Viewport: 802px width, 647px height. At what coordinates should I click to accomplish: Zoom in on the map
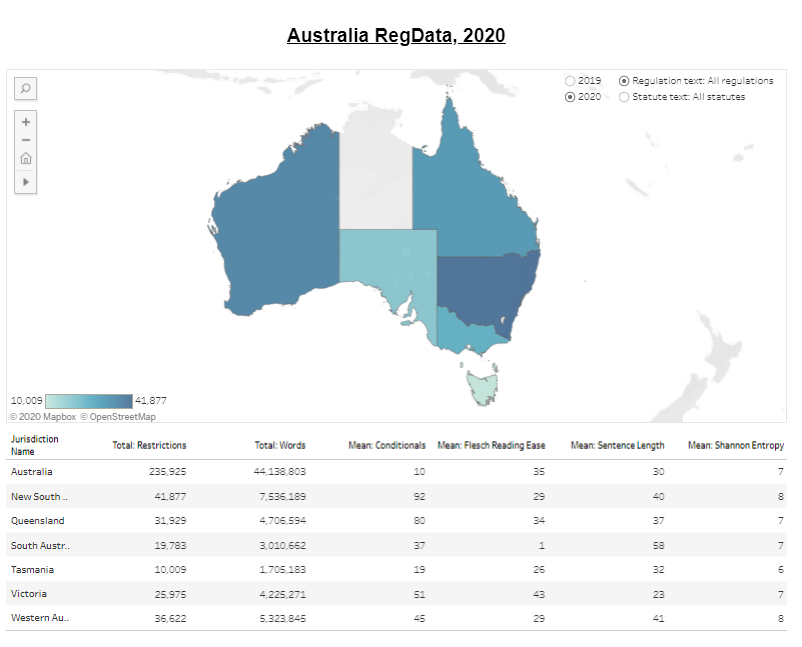24,122
